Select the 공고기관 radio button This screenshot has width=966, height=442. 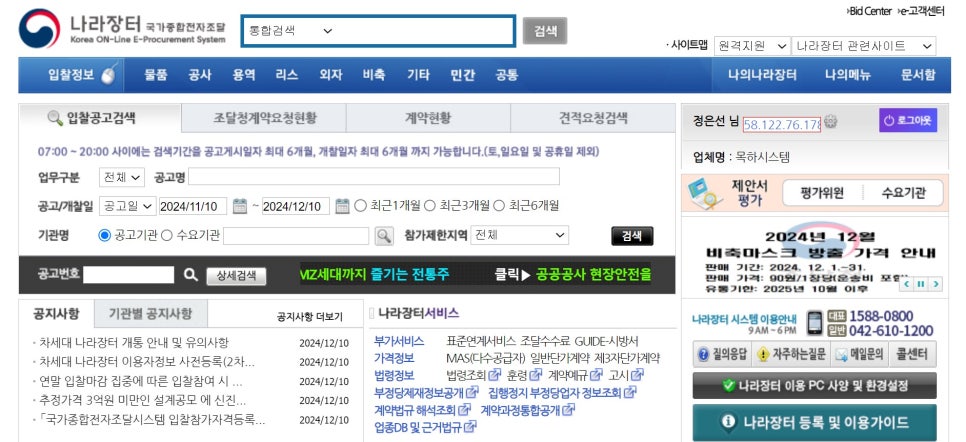pyautogui.click(x=105, y=235)
